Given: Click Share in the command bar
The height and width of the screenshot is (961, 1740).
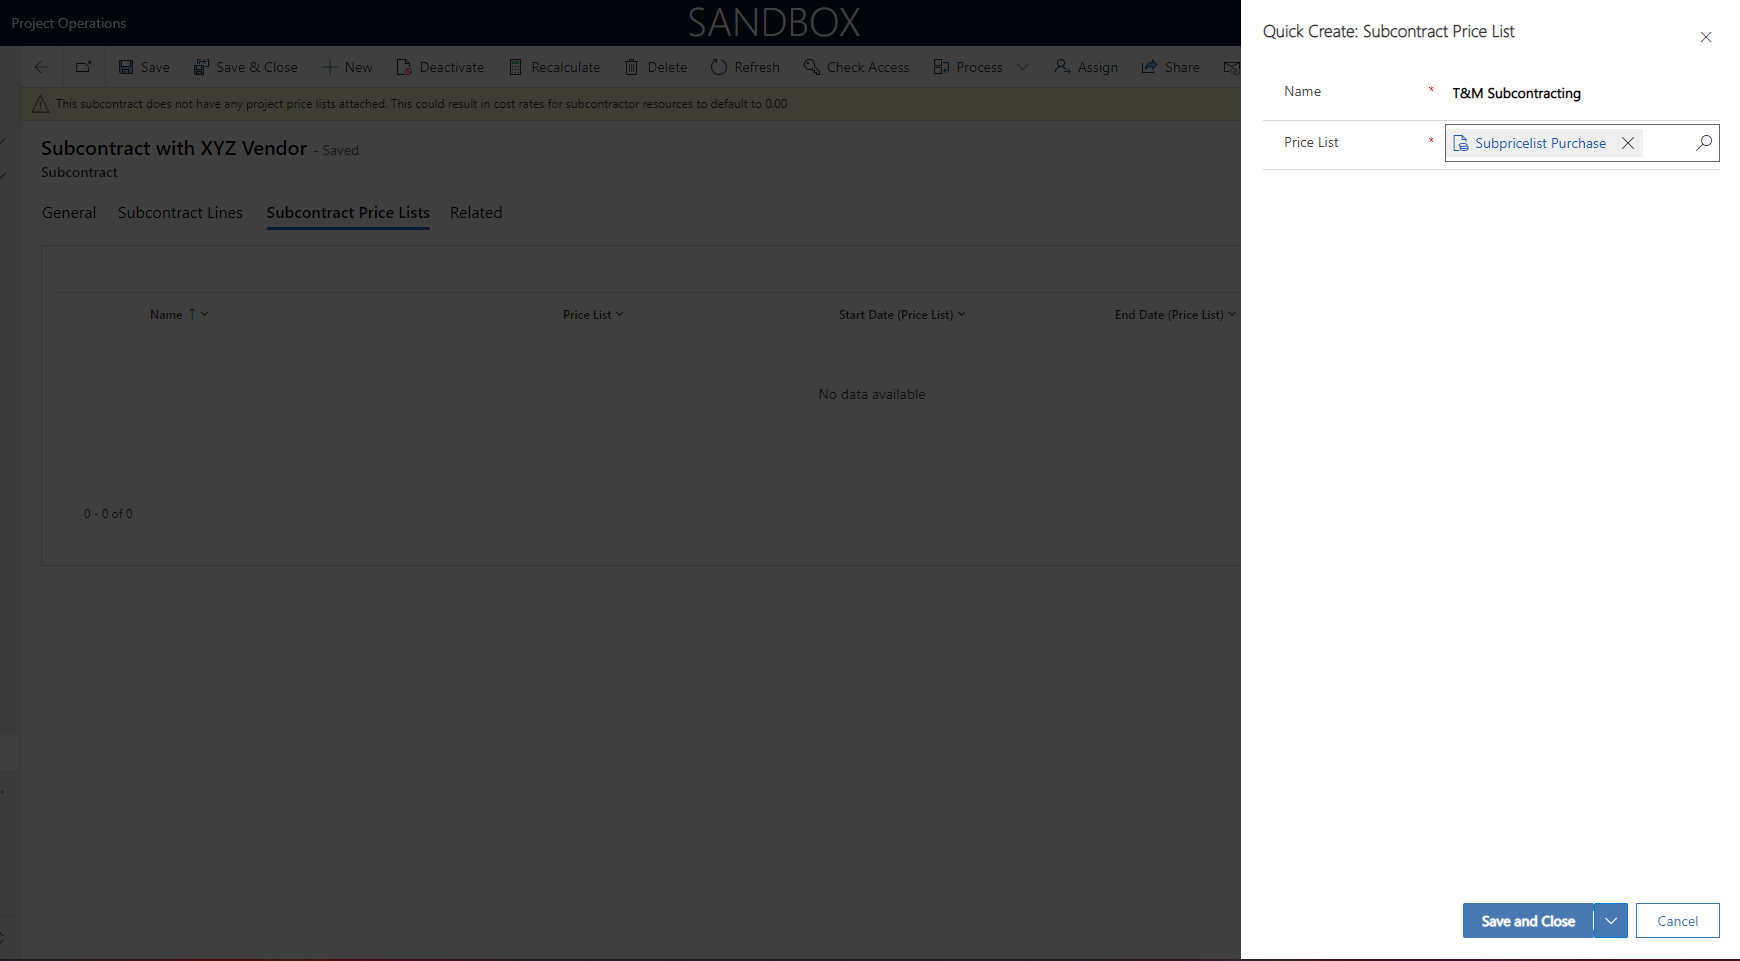Looking at the screenshot, I should point(1171,67).
